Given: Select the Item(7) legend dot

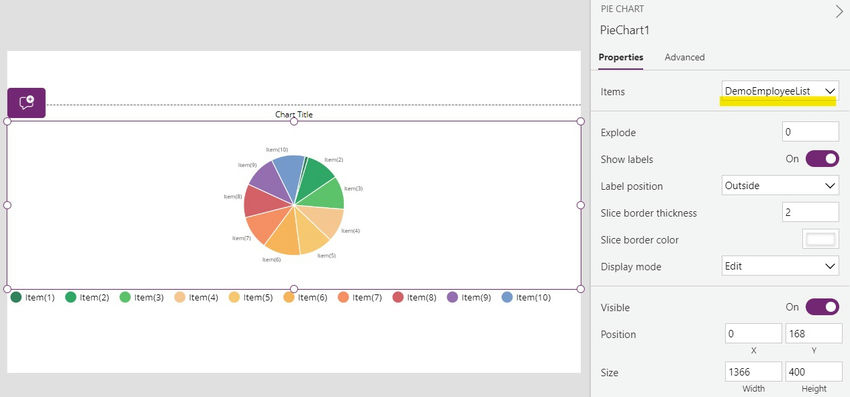Looking at the screenshot, I should [x=343, y=297].
